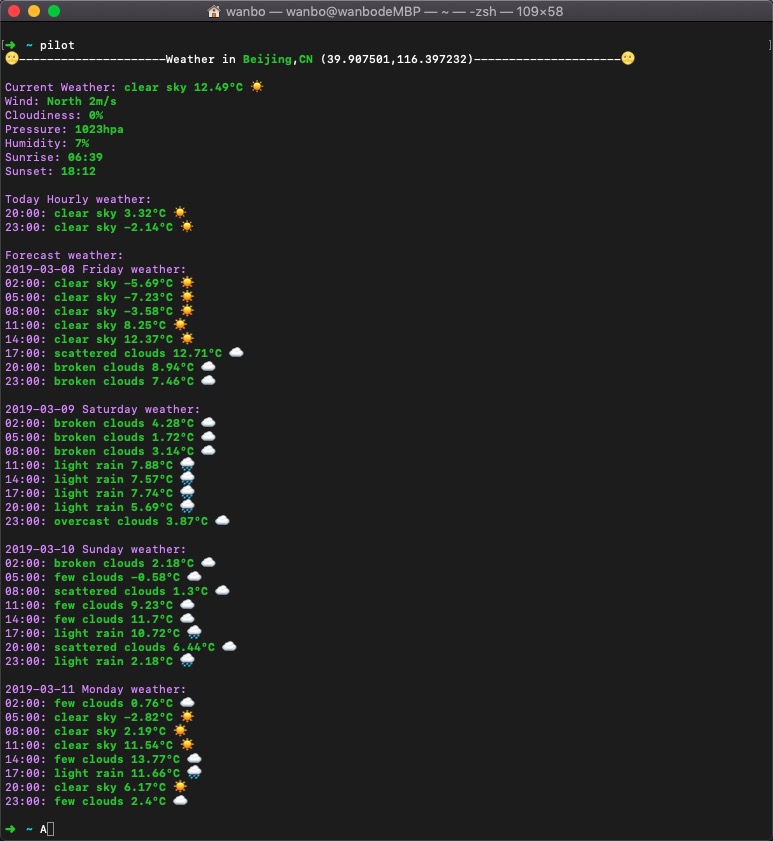The height and width of the screenshot is (841, 773).
Task: Click sun icon on today's 20:00 clear sky 3.32°C row
Action: coord(180,212)
